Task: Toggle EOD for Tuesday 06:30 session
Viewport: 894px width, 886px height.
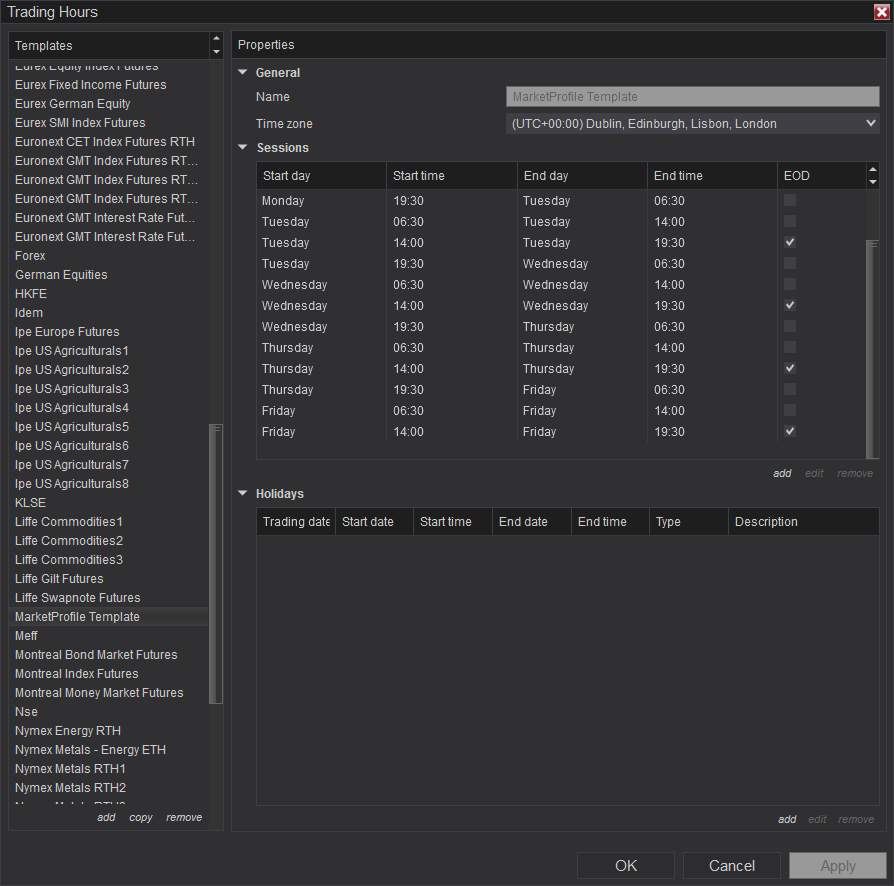Action: 790,221
